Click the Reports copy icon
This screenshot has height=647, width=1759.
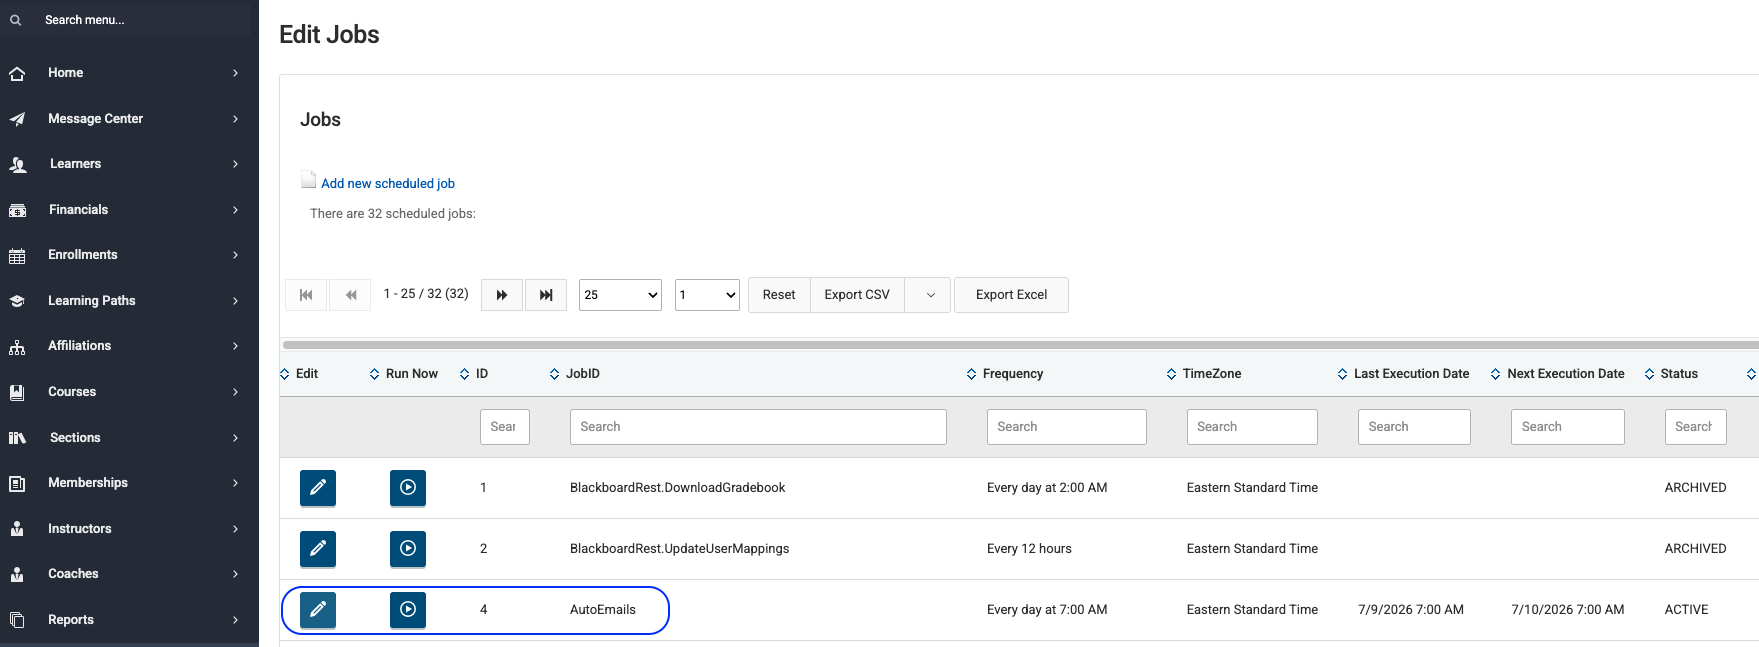[x=17, y=620]
